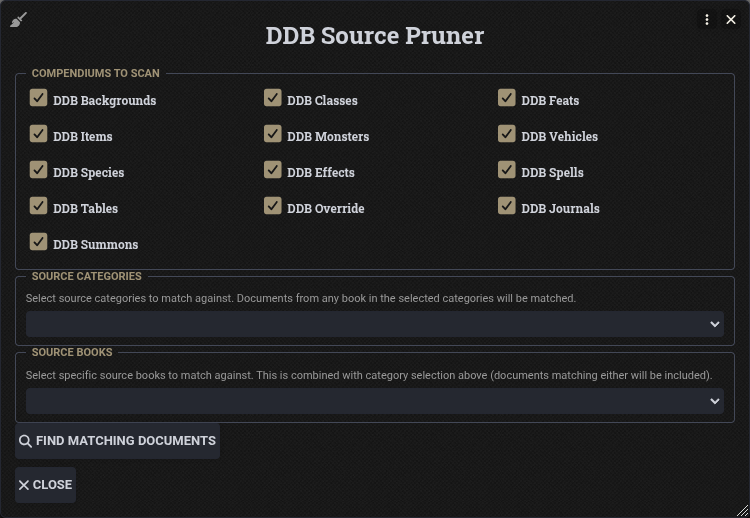Open the Source Books dropdown
750x518 pixels.
(375, 401)
